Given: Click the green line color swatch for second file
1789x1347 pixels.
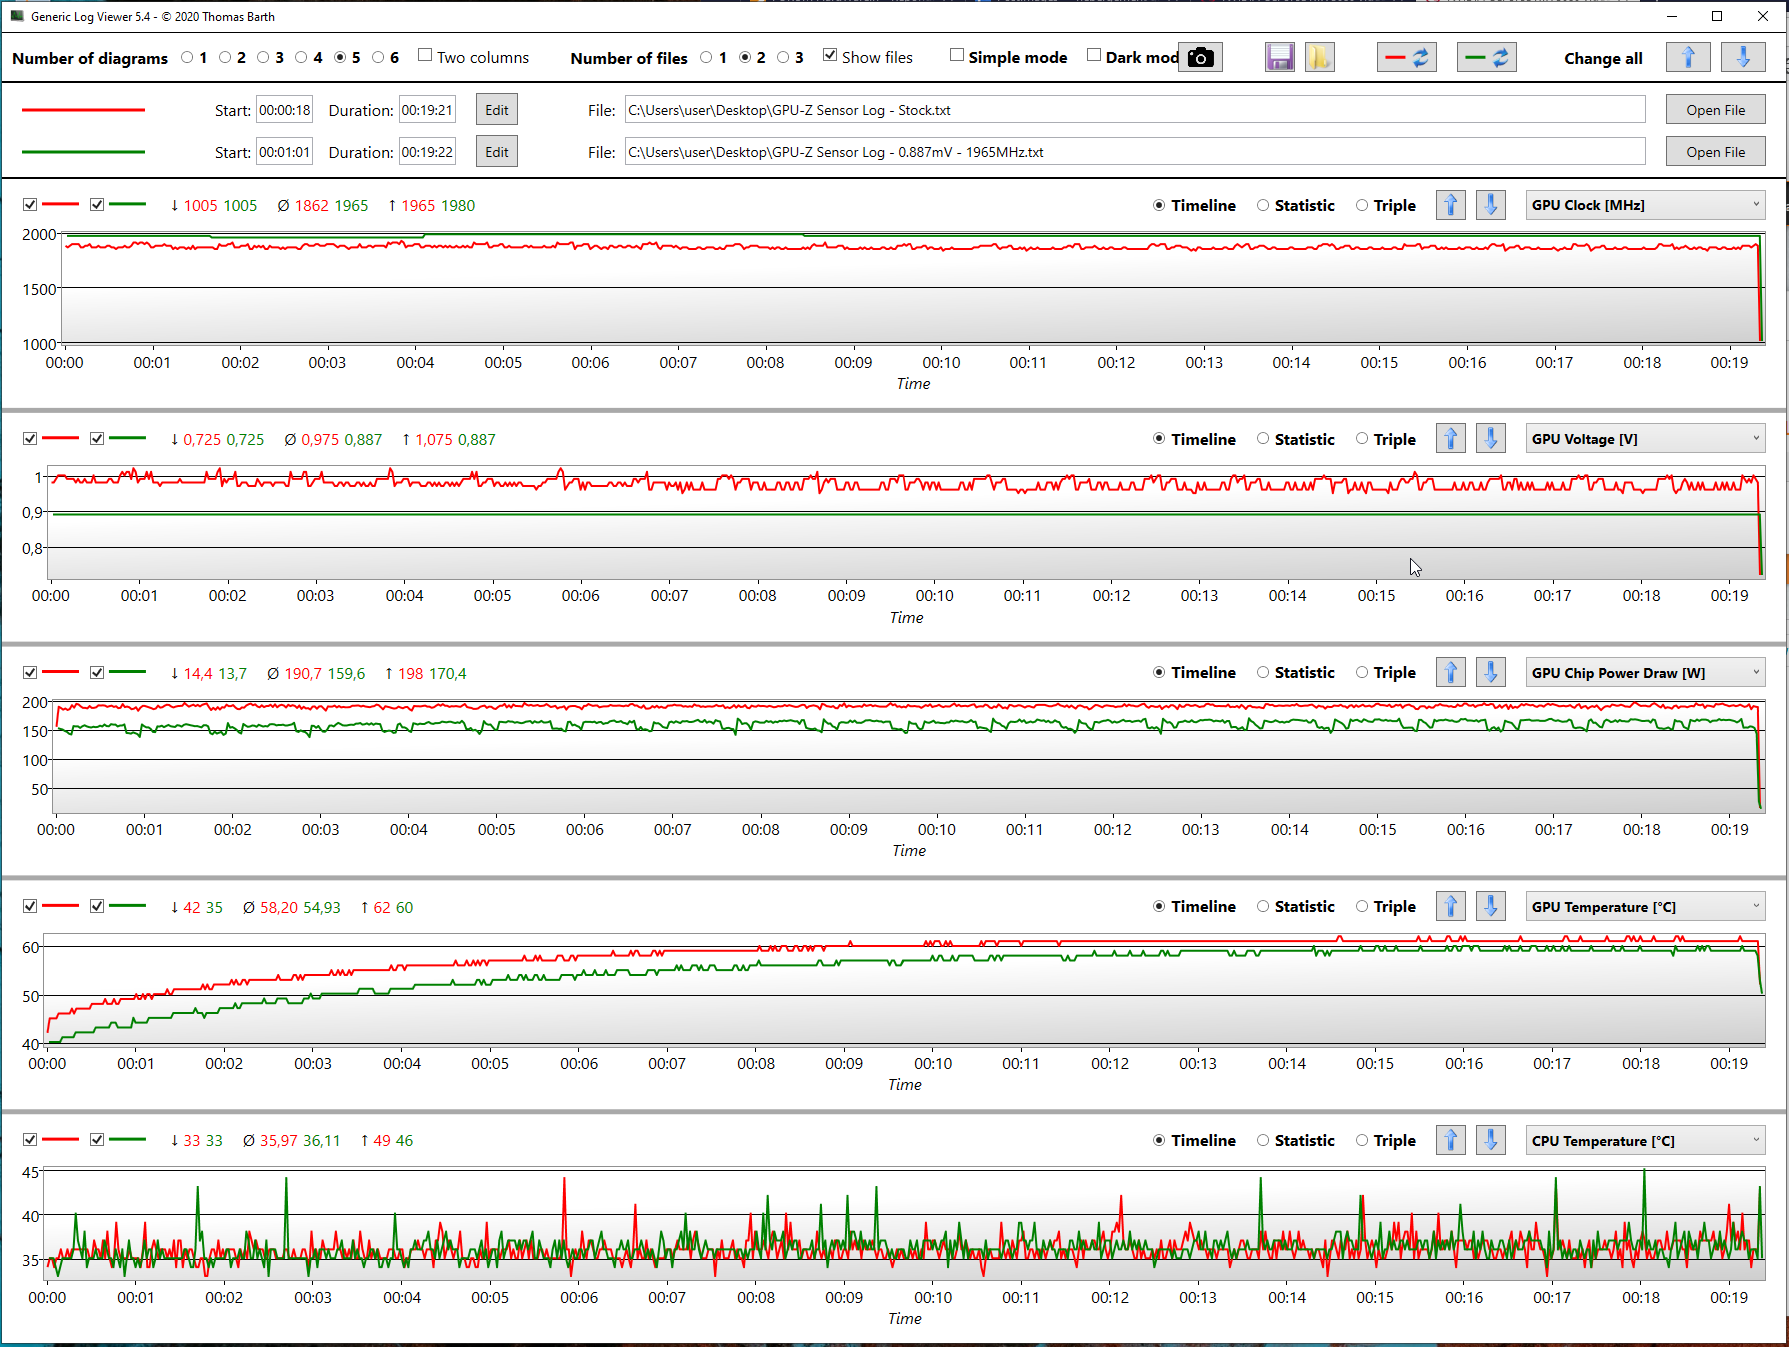Looking at the screenshot, I should pyautogui.click(x=83, y=152).
